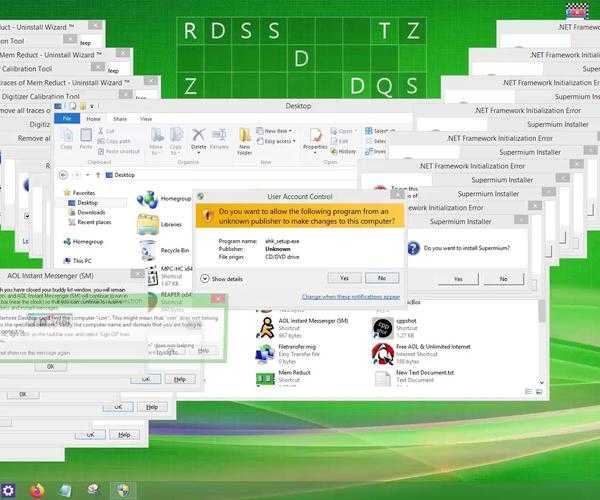Create a New folder from the ribbon
This screenshot has height=500, width=600.
245,141
